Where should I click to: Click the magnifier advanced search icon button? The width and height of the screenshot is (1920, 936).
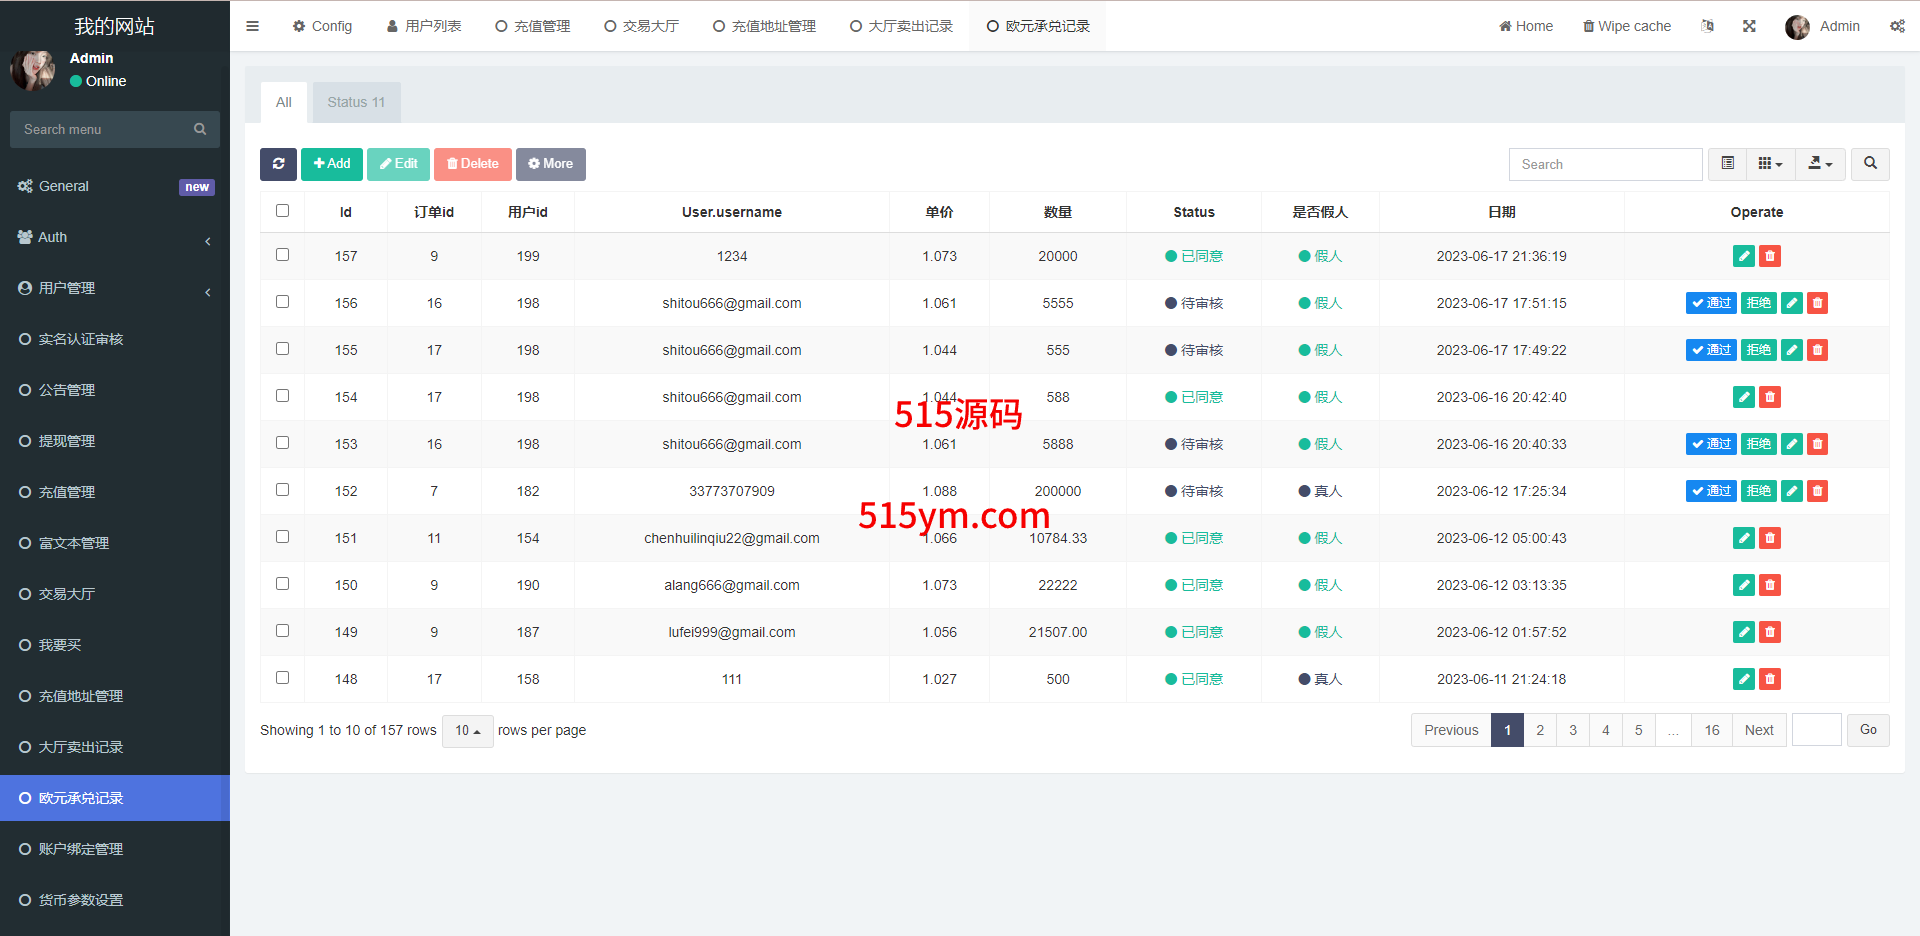1869,164
